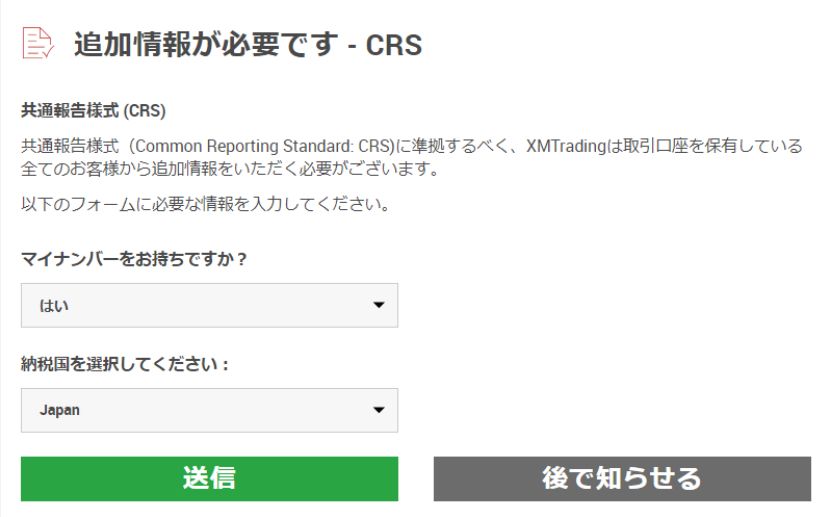
Task: Click the 後で知らせる label text on the gray button
Action: click(x=621, y=478)
